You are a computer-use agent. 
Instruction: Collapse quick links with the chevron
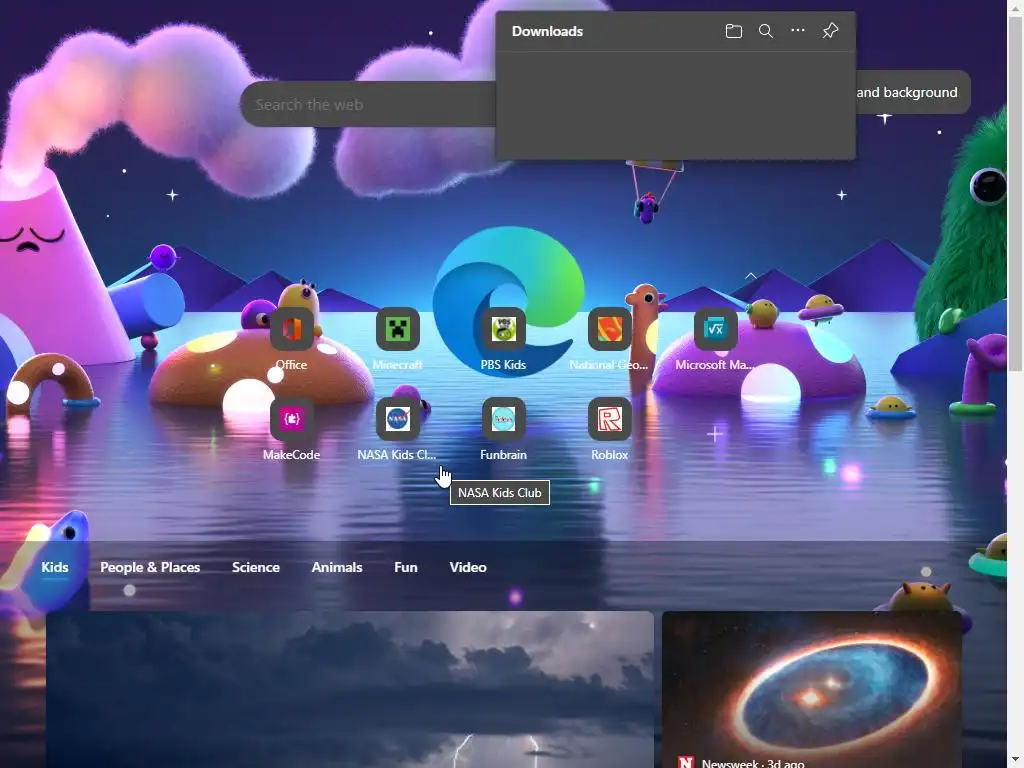[750, 276]
